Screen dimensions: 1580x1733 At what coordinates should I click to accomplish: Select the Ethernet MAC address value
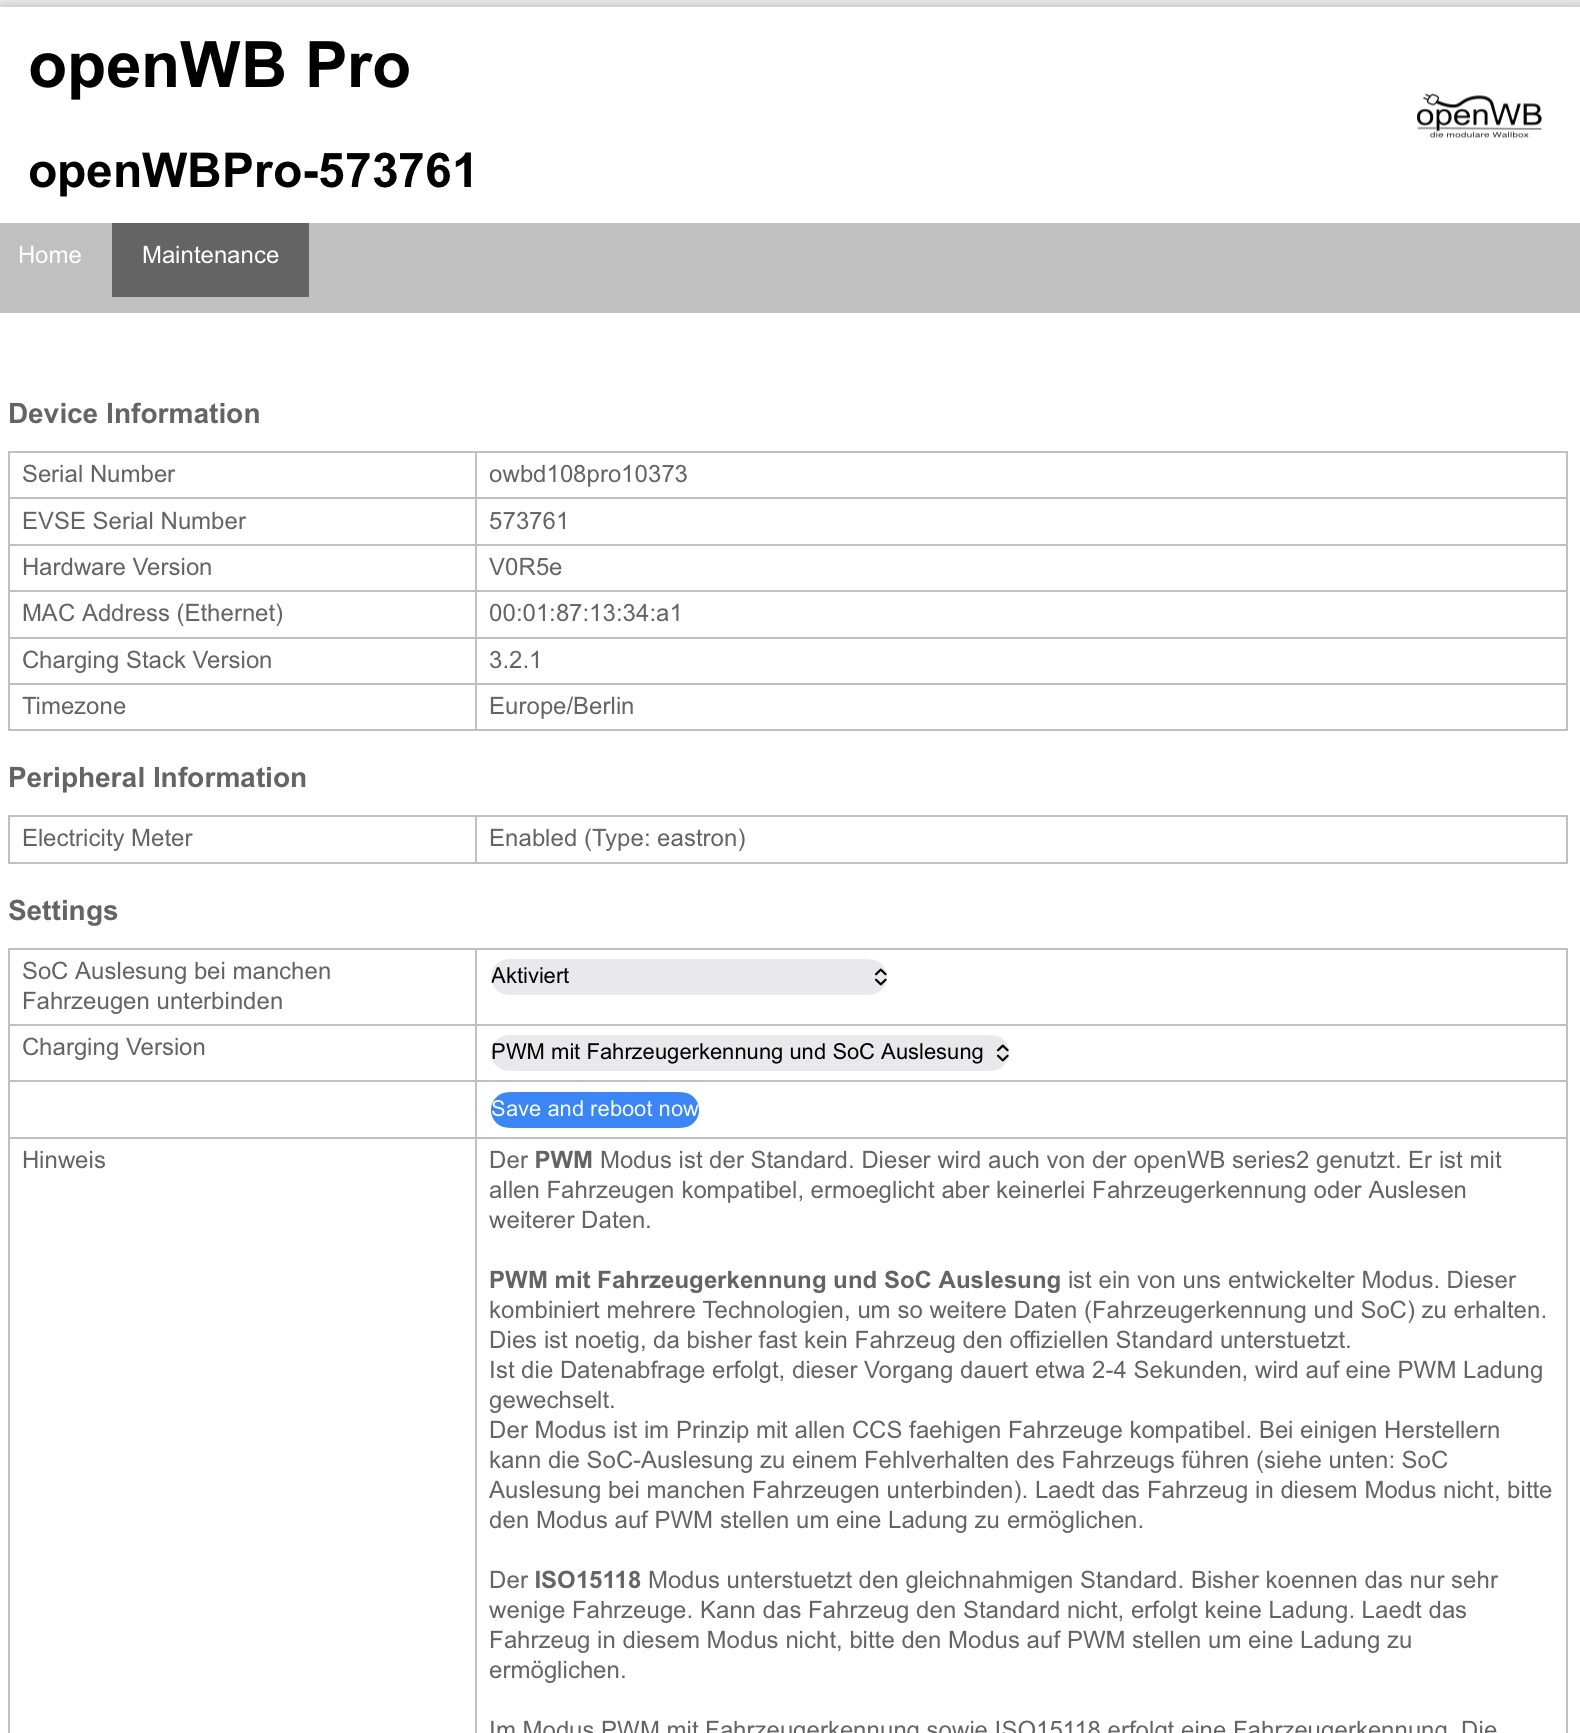tap(585, 613)
